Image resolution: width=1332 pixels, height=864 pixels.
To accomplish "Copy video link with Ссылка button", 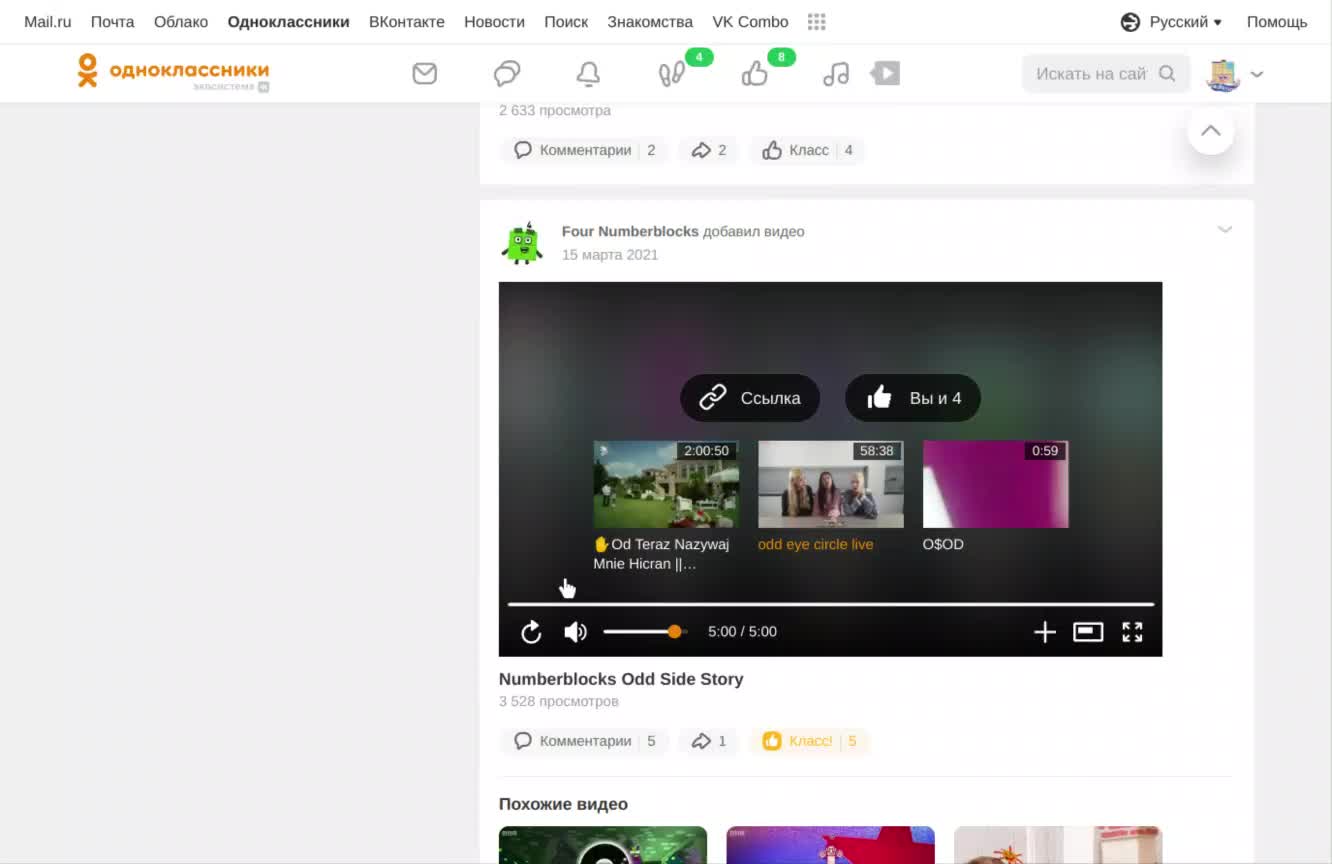I will (x=750, y=398).
